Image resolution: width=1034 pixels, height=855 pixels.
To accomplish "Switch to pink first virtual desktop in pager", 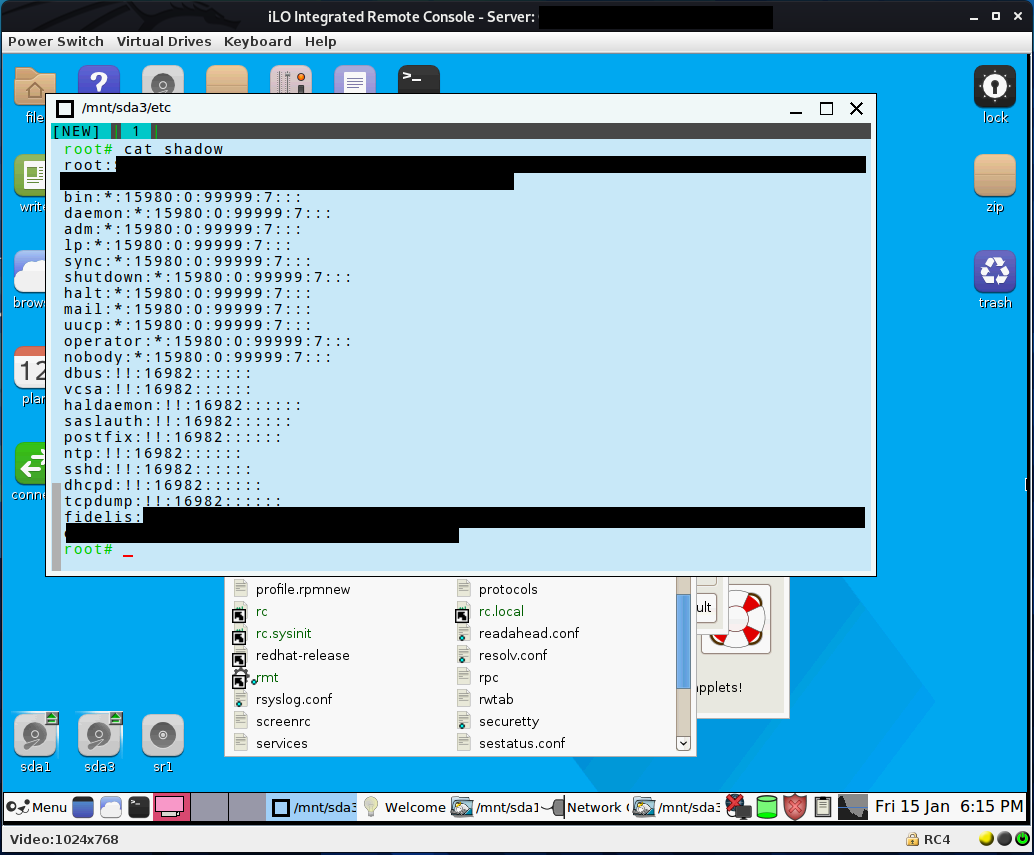I will pos(171,807).
